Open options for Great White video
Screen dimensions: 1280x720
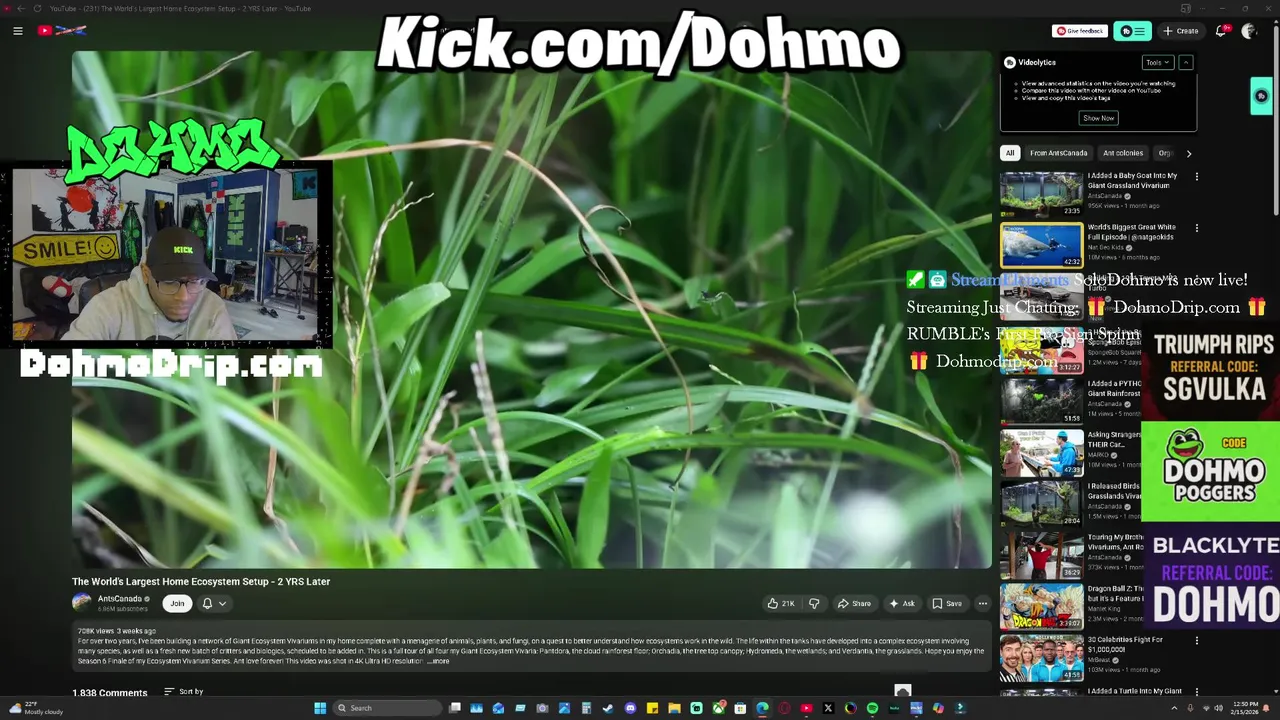1196,228
